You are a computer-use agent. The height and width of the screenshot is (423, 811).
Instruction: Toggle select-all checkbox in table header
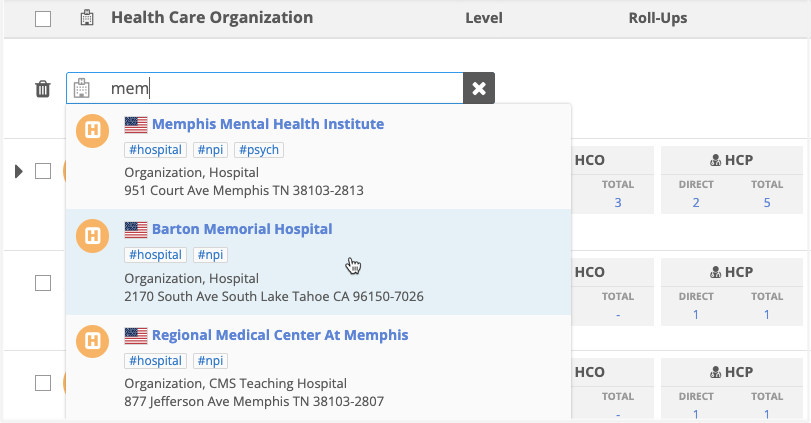43,18
